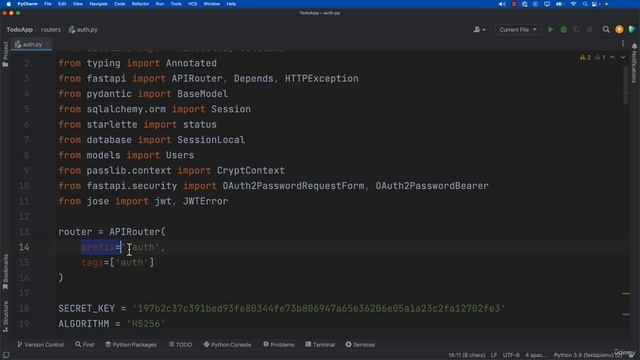Click OAuth2PasswordBearer in the import line
Viewport: 640px width, 360px height.
click(x=432, y=186)
